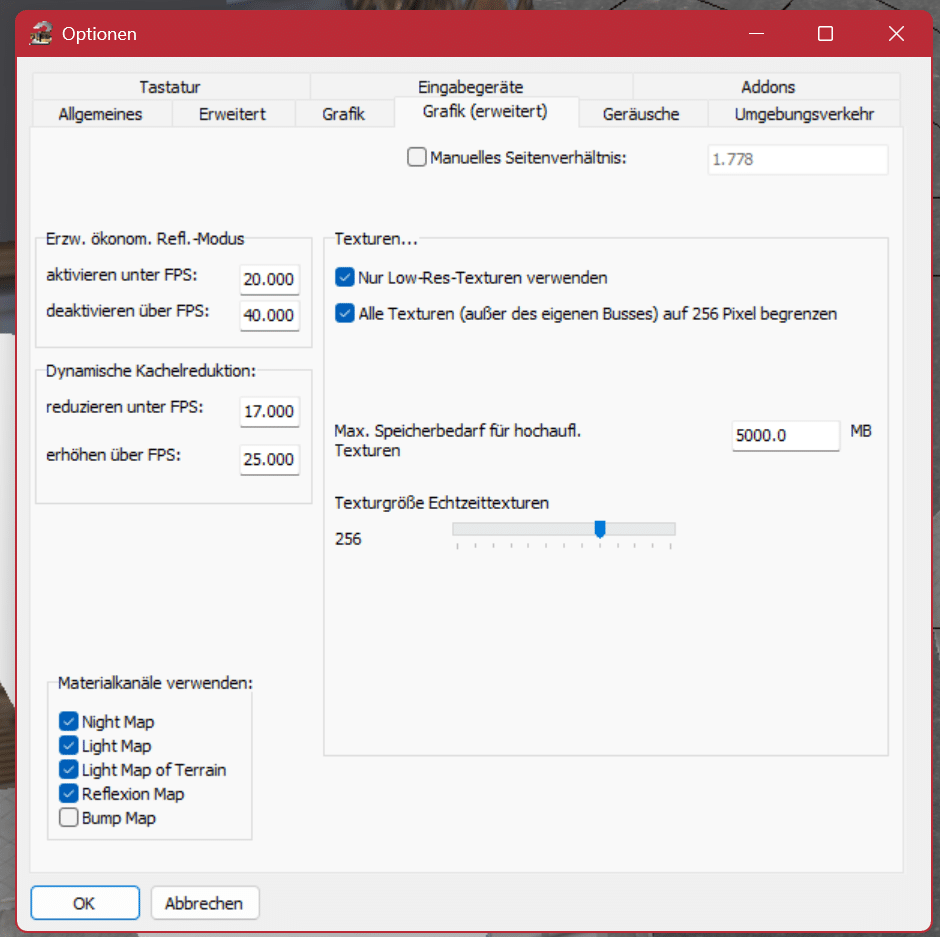Click the Max. Speicherbedarf 5000.0 field
This screenshot has height=937, width=940.
[785, 436]
